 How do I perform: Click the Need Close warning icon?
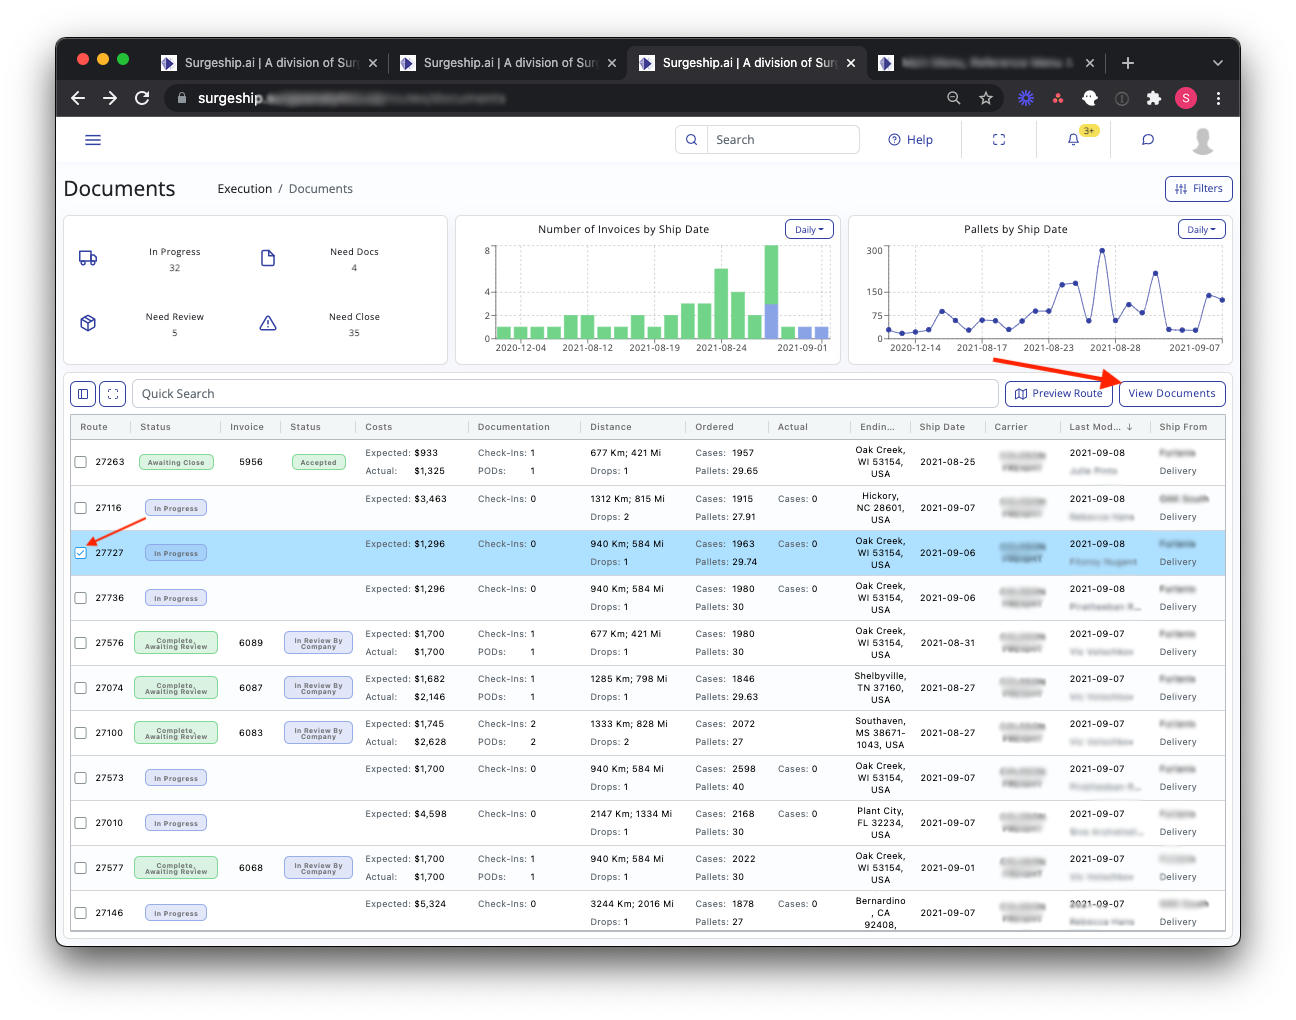(x=268, y=323)
